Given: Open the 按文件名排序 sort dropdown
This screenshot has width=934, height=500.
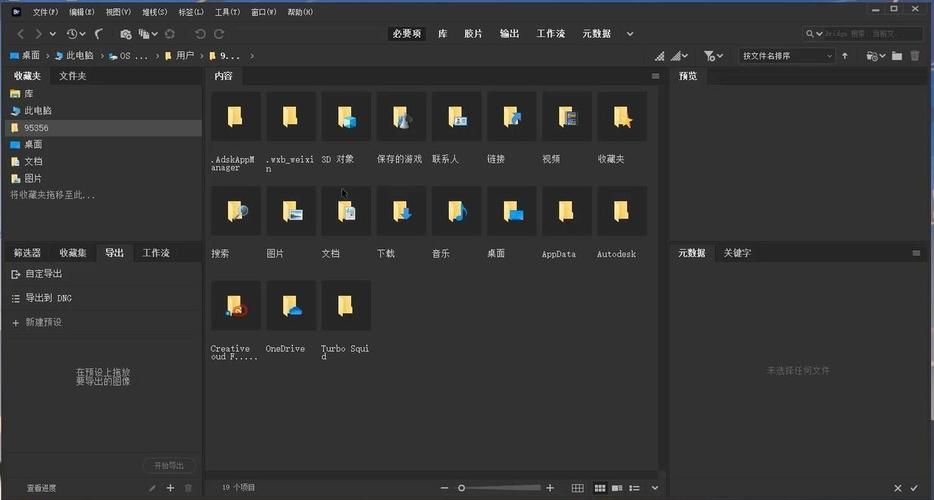Looking at the screenshot, I should (787, 56).
